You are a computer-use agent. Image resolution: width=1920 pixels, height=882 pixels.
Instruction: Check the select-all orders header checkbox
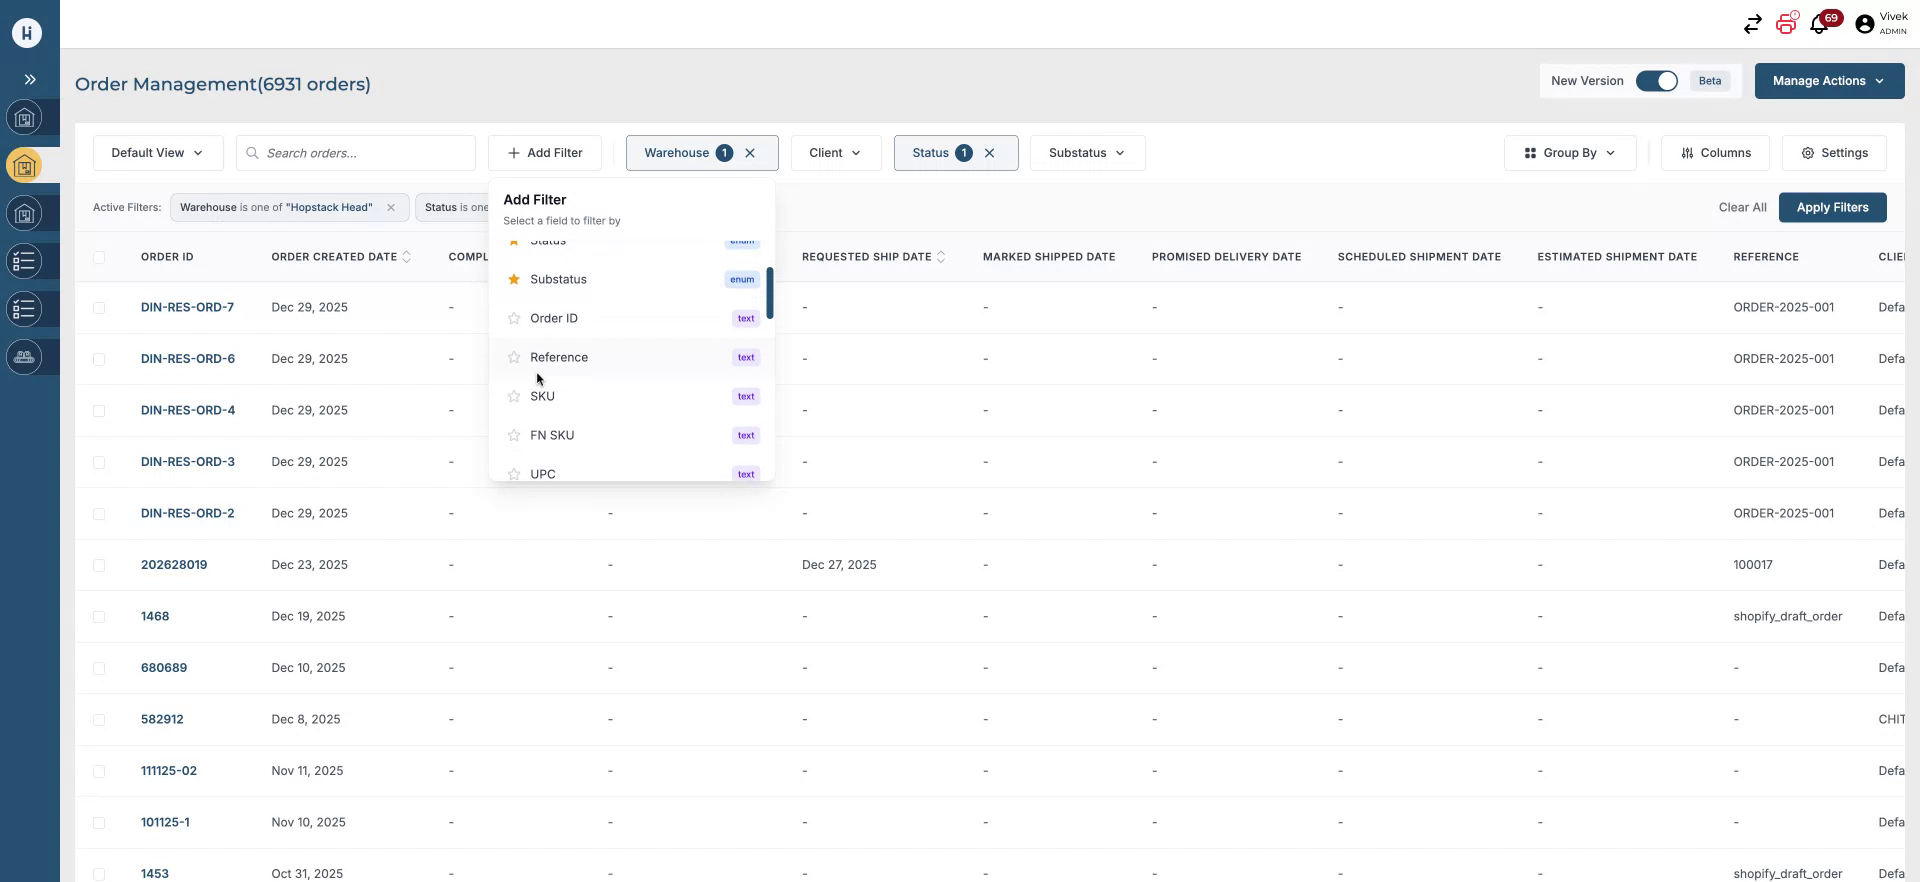[x=99, y=258]
